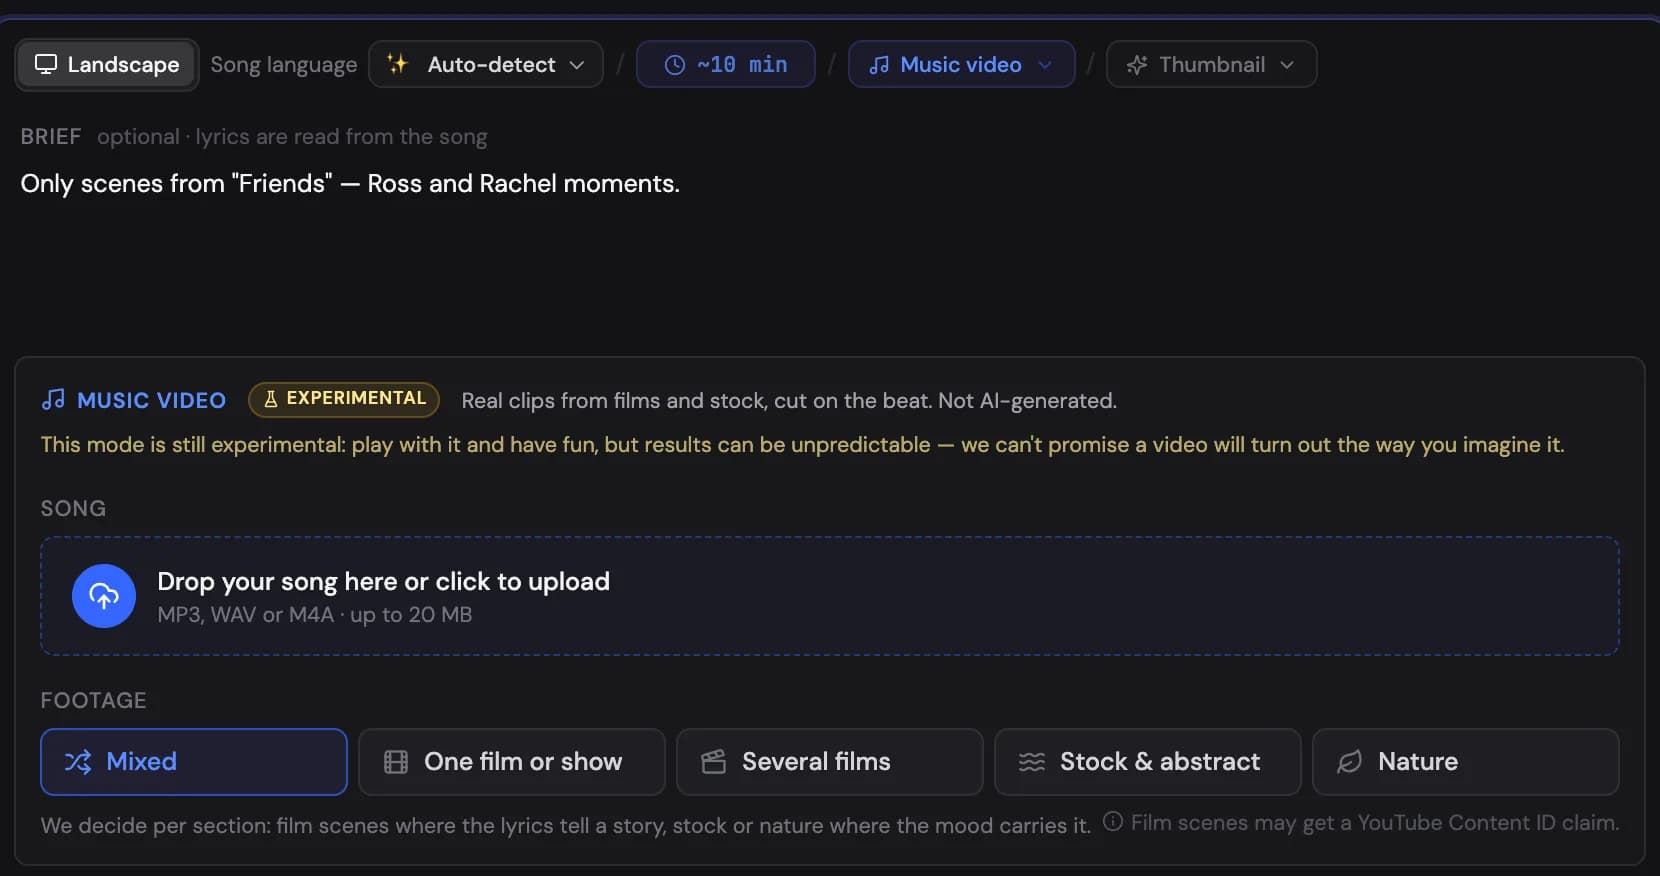Click the EXPERIMENTAL badge
The width and height of the screenshot is (1660, 876).
click(344, 399)
